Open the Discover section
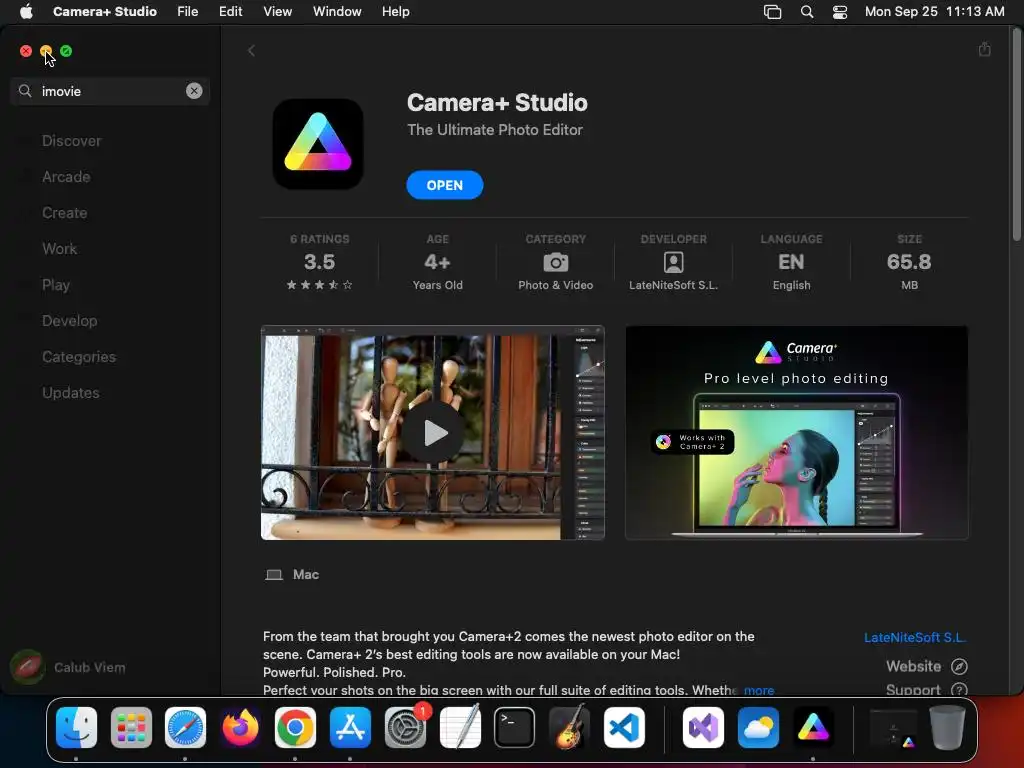The width and height of the screenshot is (1024, 768). pos(71,140)
